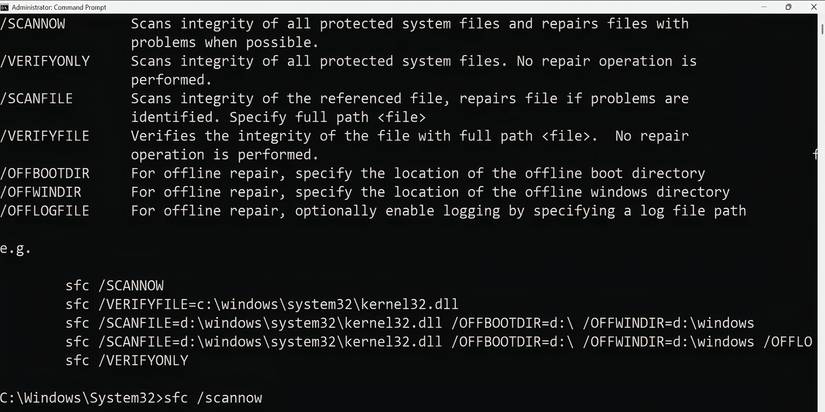
Task: Close the Administrator Command Prompt window
Action: (814, 6)
